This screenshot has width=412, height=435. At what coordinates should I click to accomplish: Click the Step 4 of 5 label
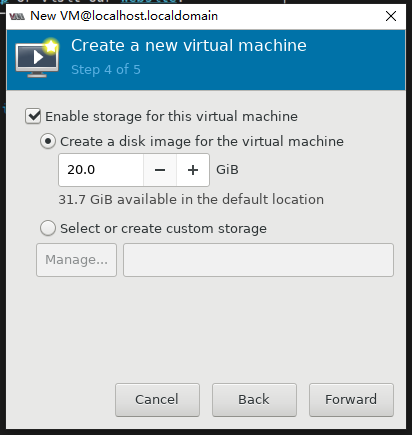pyautogui.click(x=106, y=70)
